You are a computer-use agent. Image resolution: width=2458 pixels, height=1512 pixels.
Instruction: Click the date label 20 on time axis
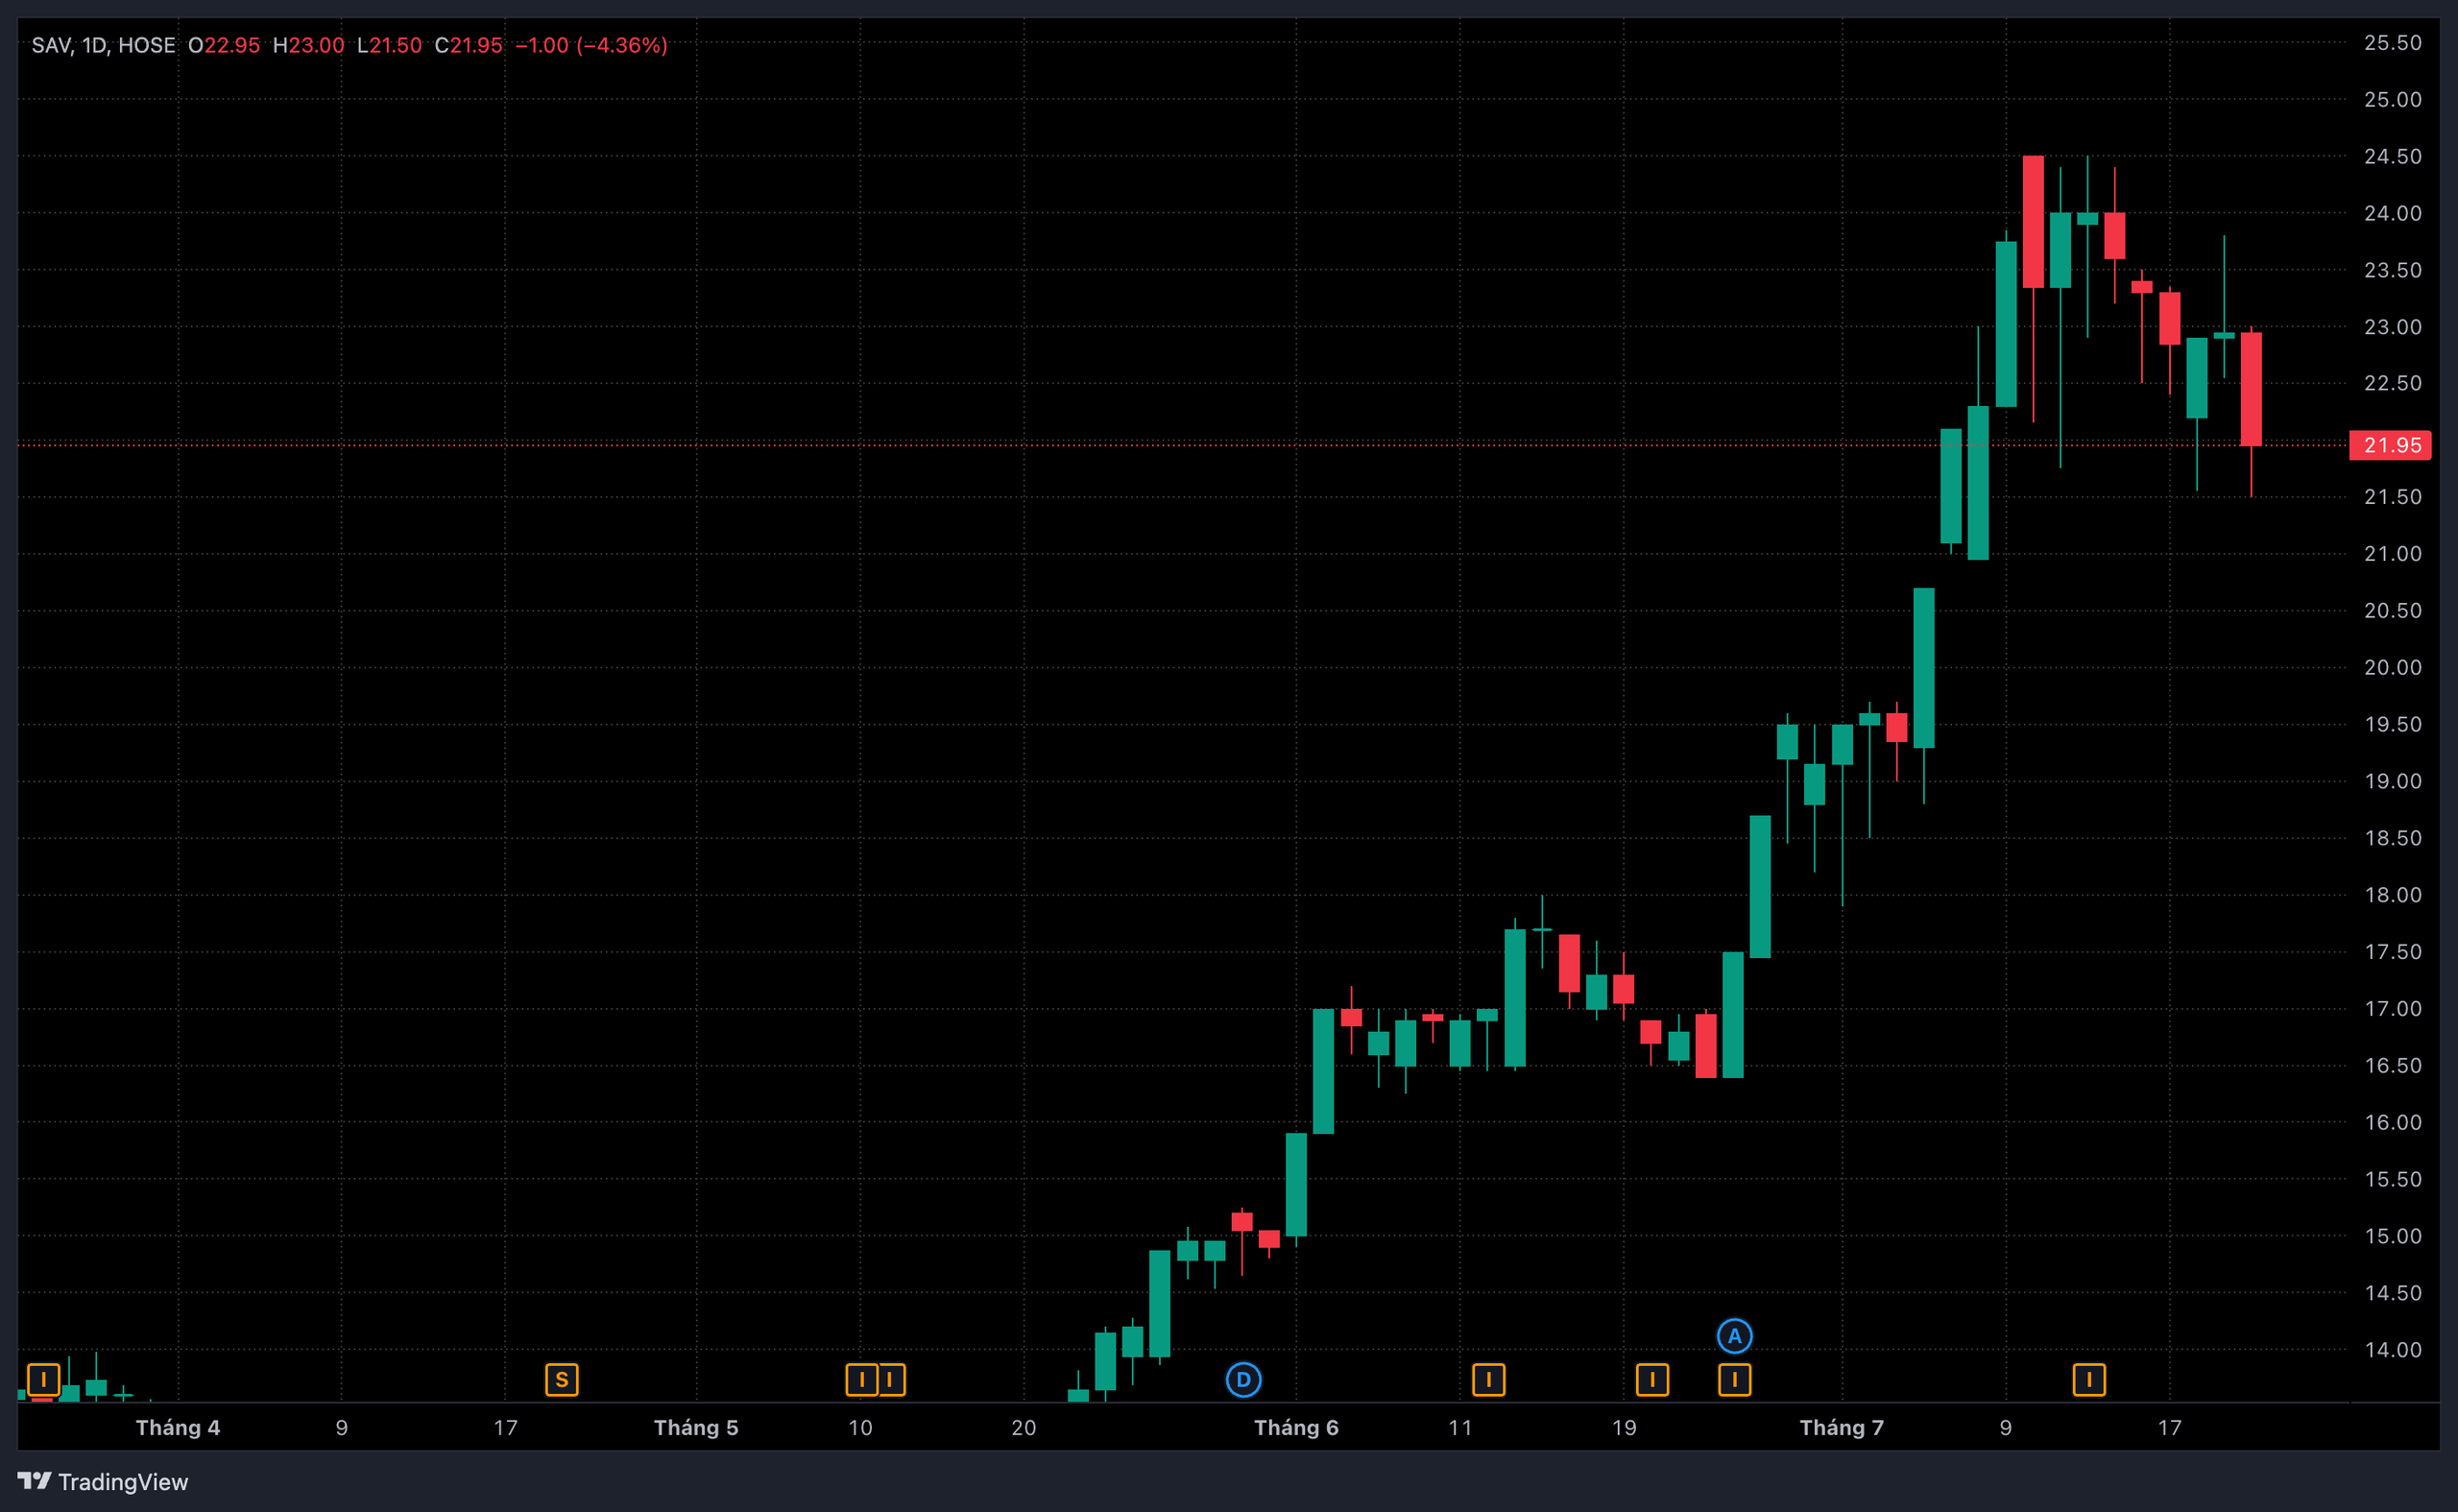[x=1023, y=1427]
